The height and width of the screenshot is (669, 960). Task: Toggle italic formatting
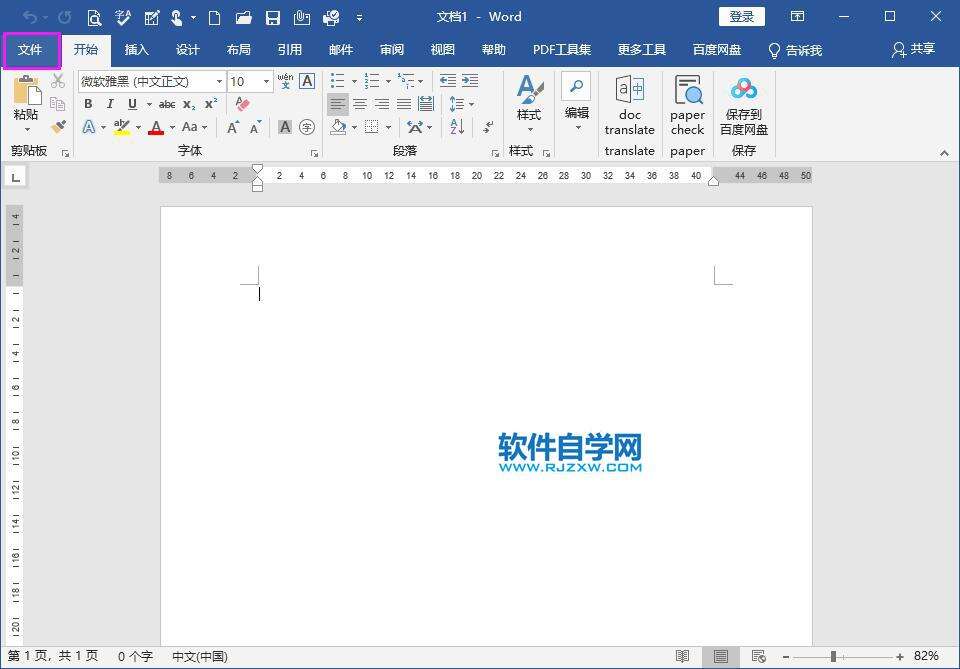tap(110, 104)
